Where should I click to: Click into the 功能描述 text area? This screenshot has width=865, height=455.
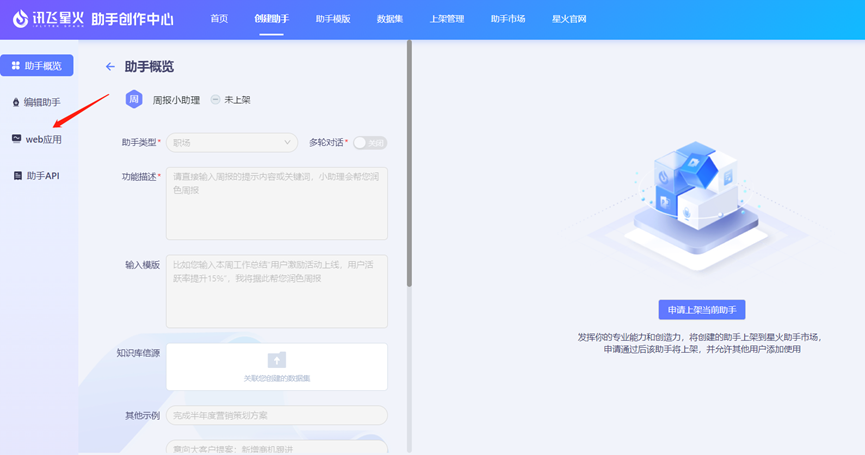point(277,204)
